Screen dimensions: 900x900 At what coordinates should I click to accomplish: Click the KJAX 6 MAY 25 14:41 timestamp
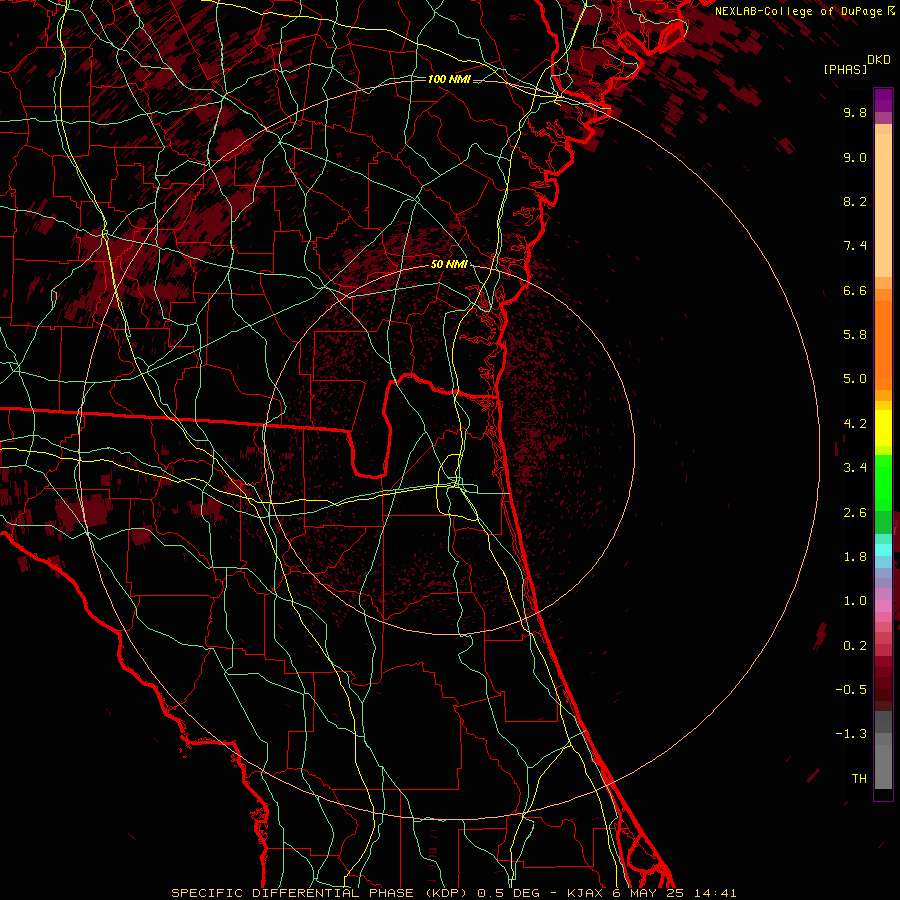651,893
